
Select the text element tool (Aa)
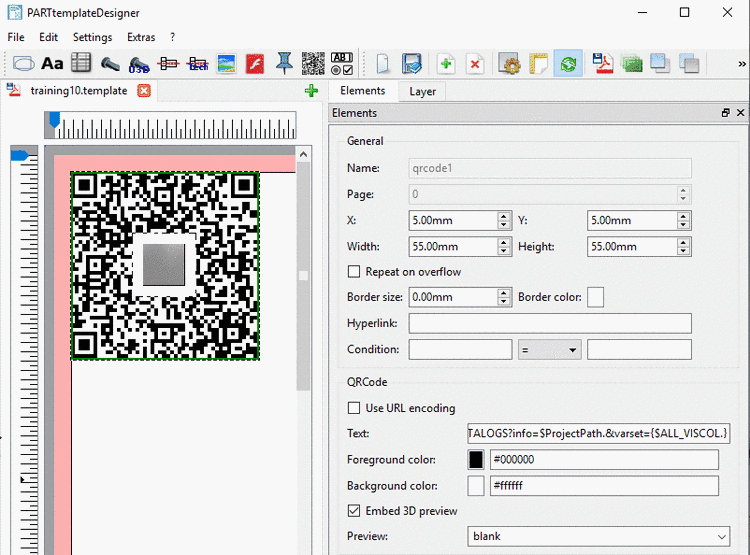pos(52,64)
